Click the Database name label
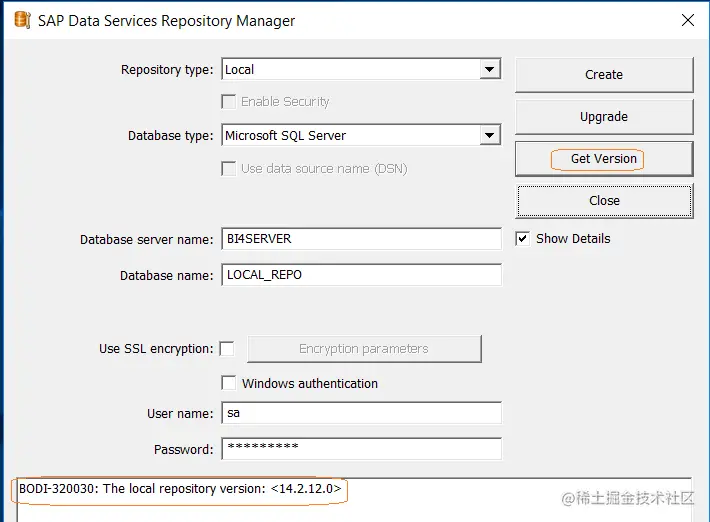The height and width of the screenshot is (522, 710). [166, 276]
